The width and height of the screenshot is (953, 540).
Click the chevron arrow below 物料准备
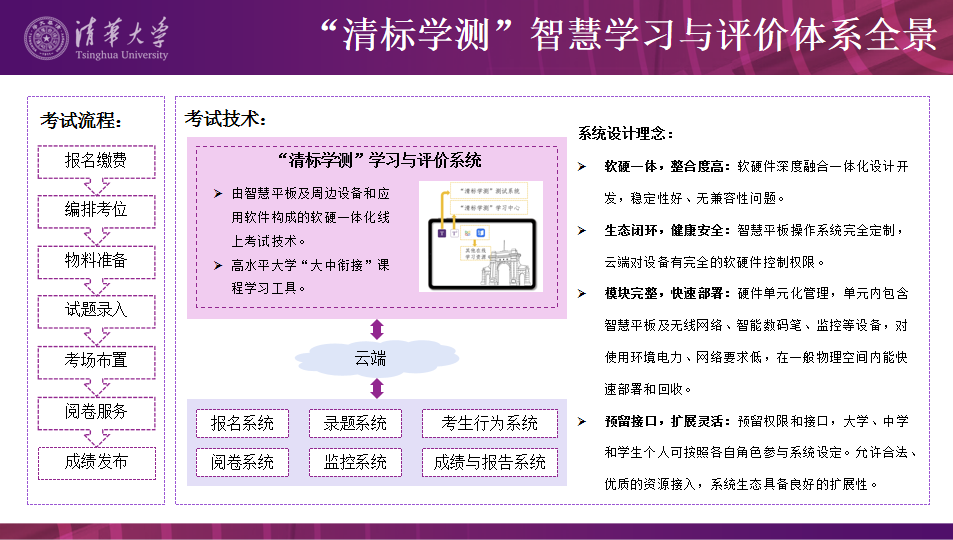(96, 286)
